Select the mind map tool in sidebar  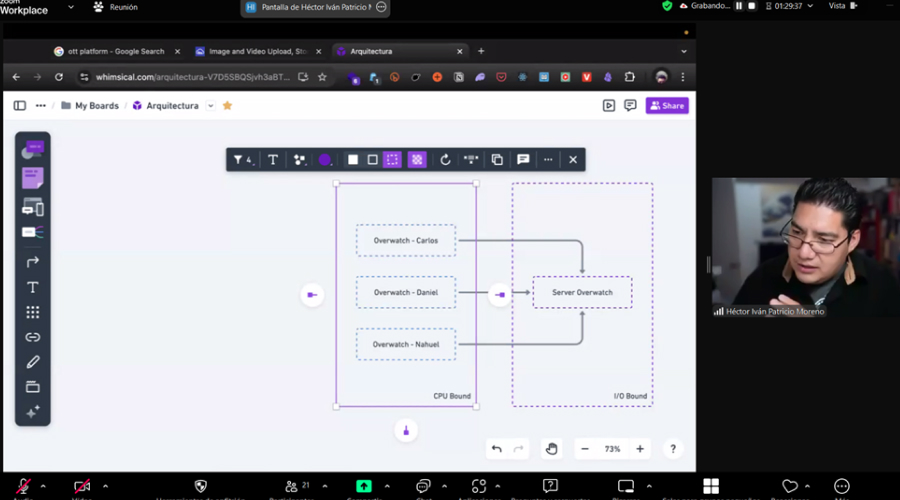coord(33,232)
